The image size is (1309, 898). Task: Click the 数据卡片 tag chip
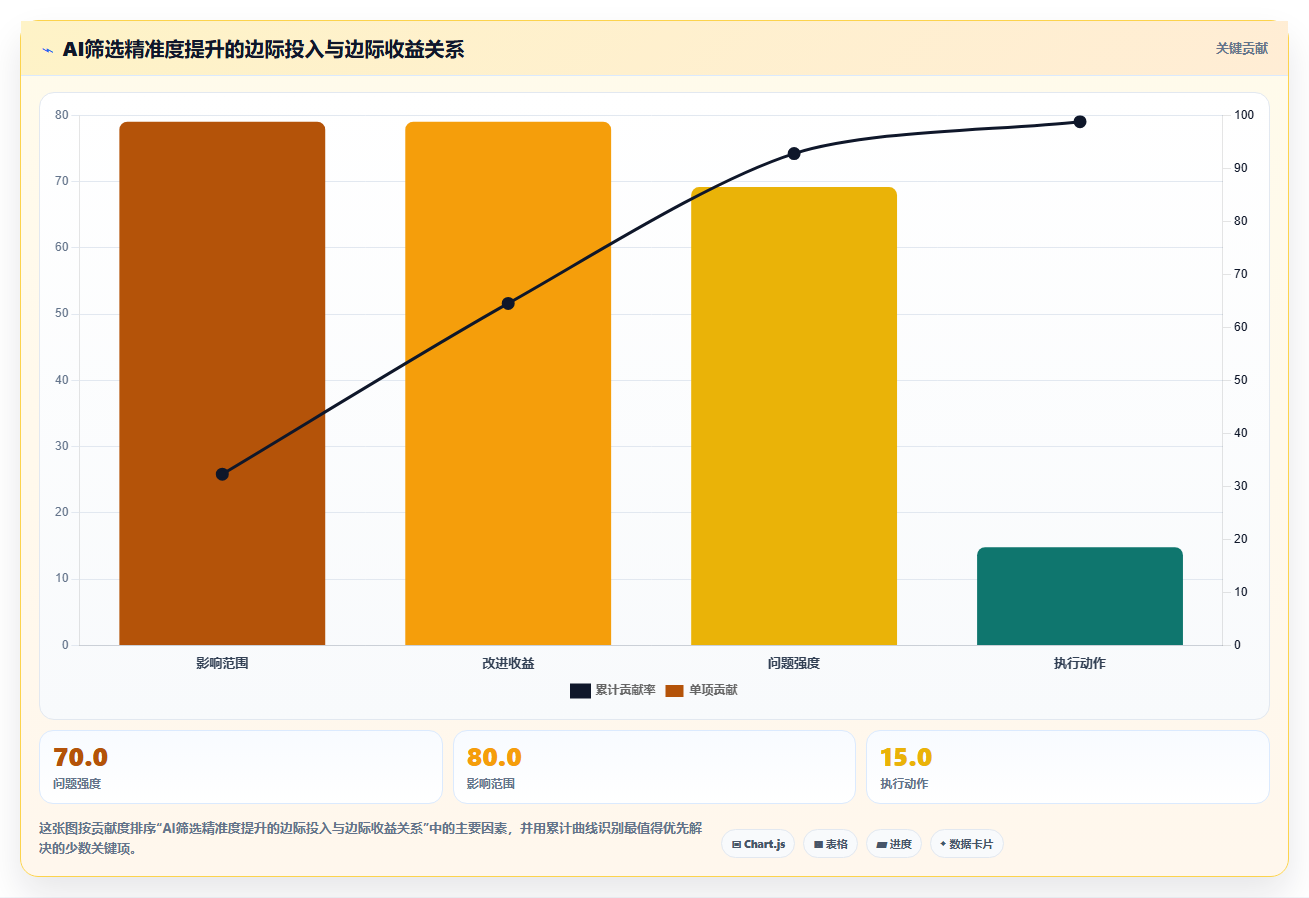966,844
